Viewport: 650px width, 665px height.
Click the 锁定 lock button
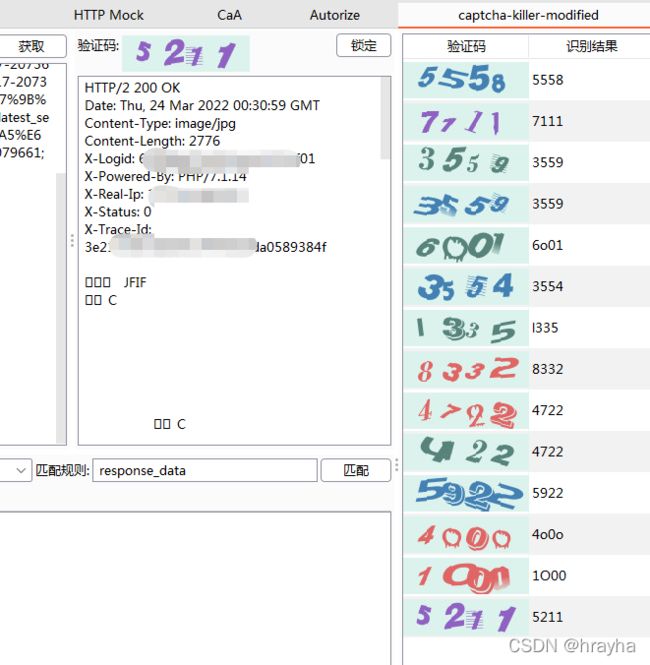pyautogui.click(x=363, y=45)
